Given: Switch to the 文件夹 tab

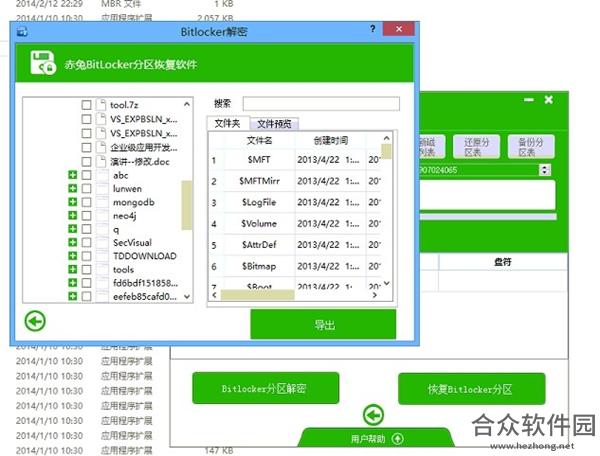Looking at the screenshot, I should (x=228, y=123).
